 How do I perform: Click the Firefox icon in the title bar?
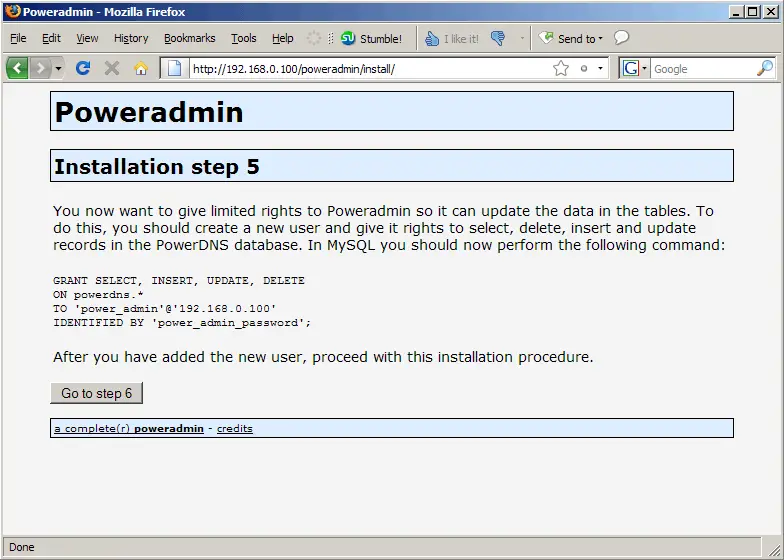13,11
